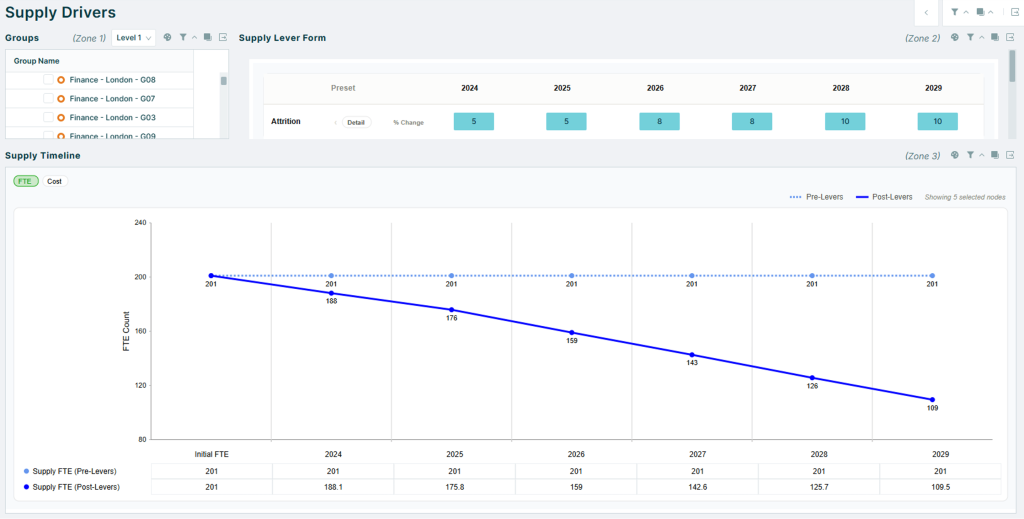Click Preset column label in lever form
Viewport: 1024px width, 519px height.
(x=344, y=88)
